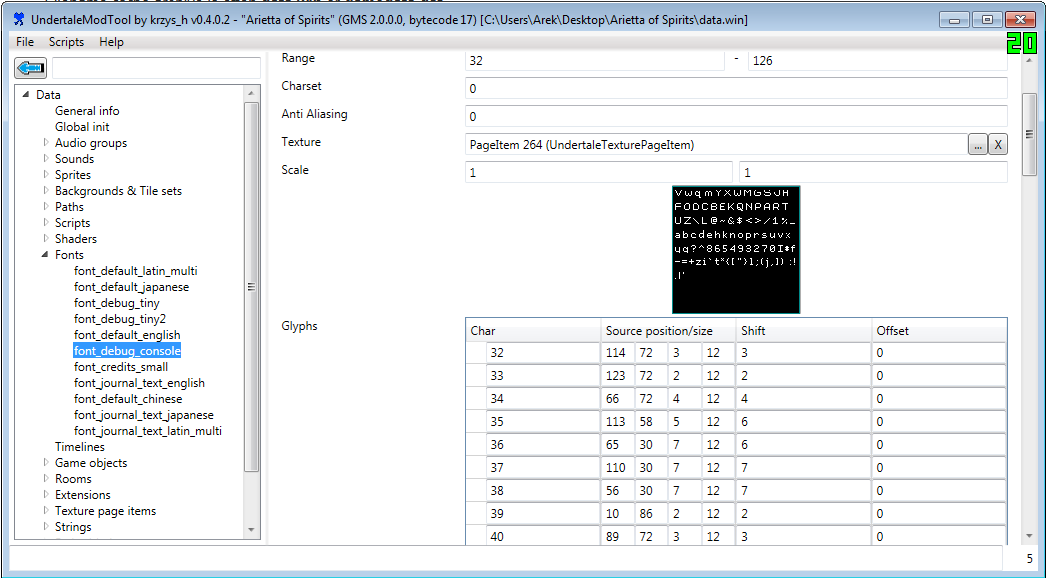Select font_default_japanese in the tree
This screenshot has height=578, width=1048.
click(x=131, y=287)
